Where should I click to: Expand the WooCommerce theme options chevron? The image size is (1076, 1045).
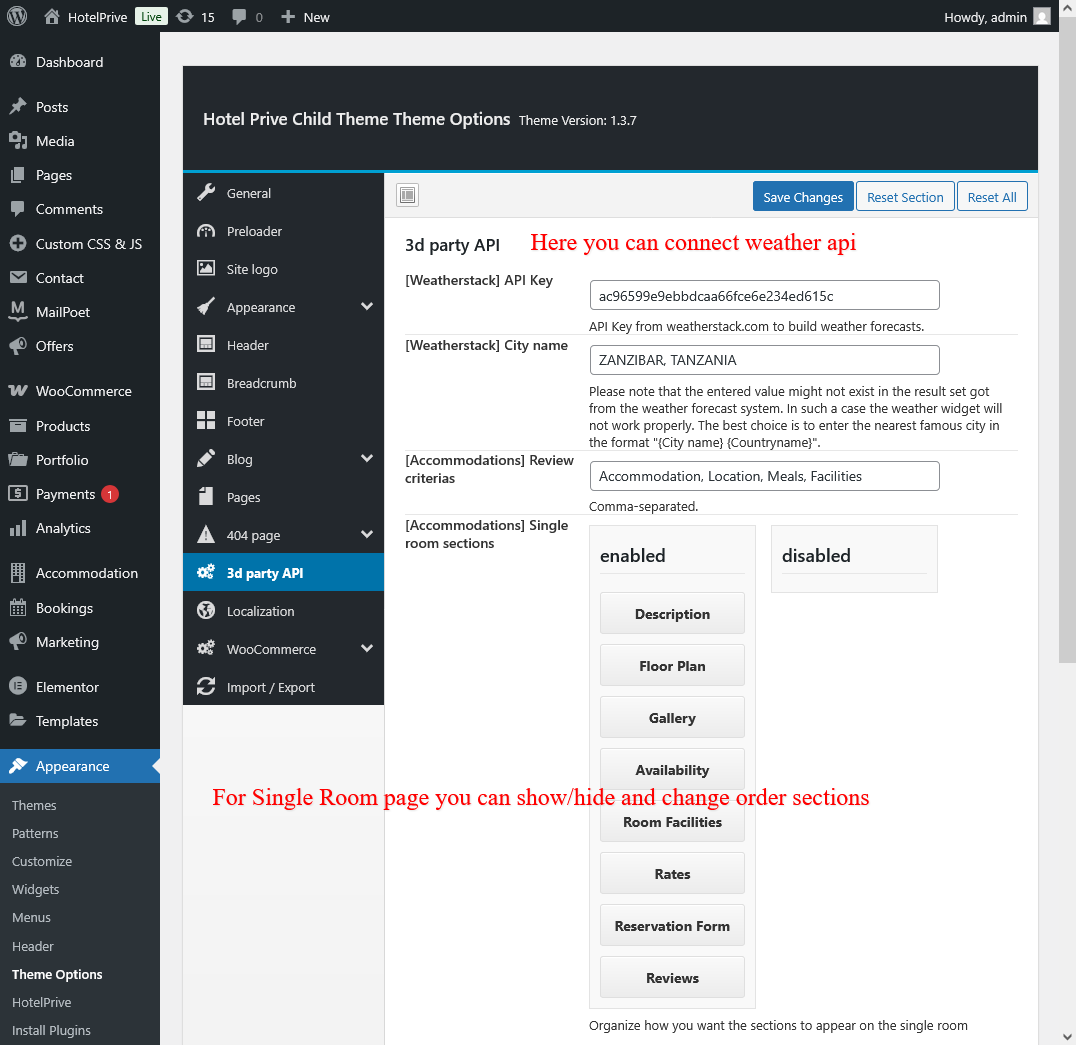click(366, 649)
